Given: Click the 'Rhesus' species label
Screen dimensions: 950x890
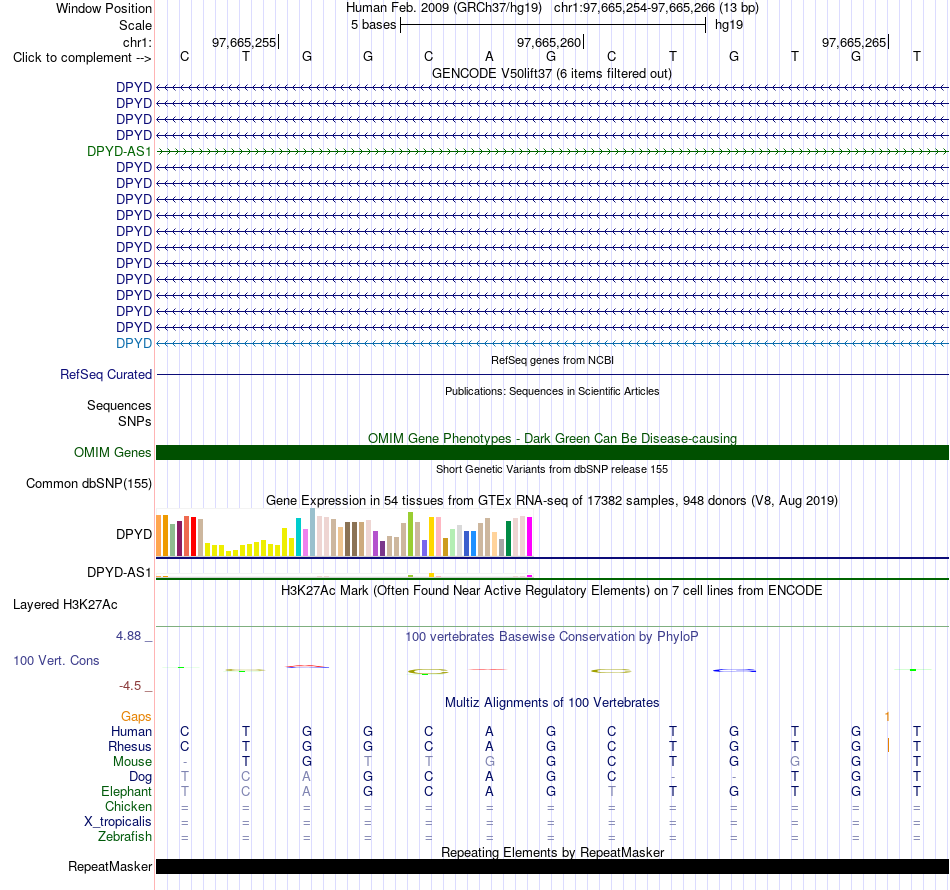Looking at the screenshot, I should pyautogui.click(x=130, y=746).
